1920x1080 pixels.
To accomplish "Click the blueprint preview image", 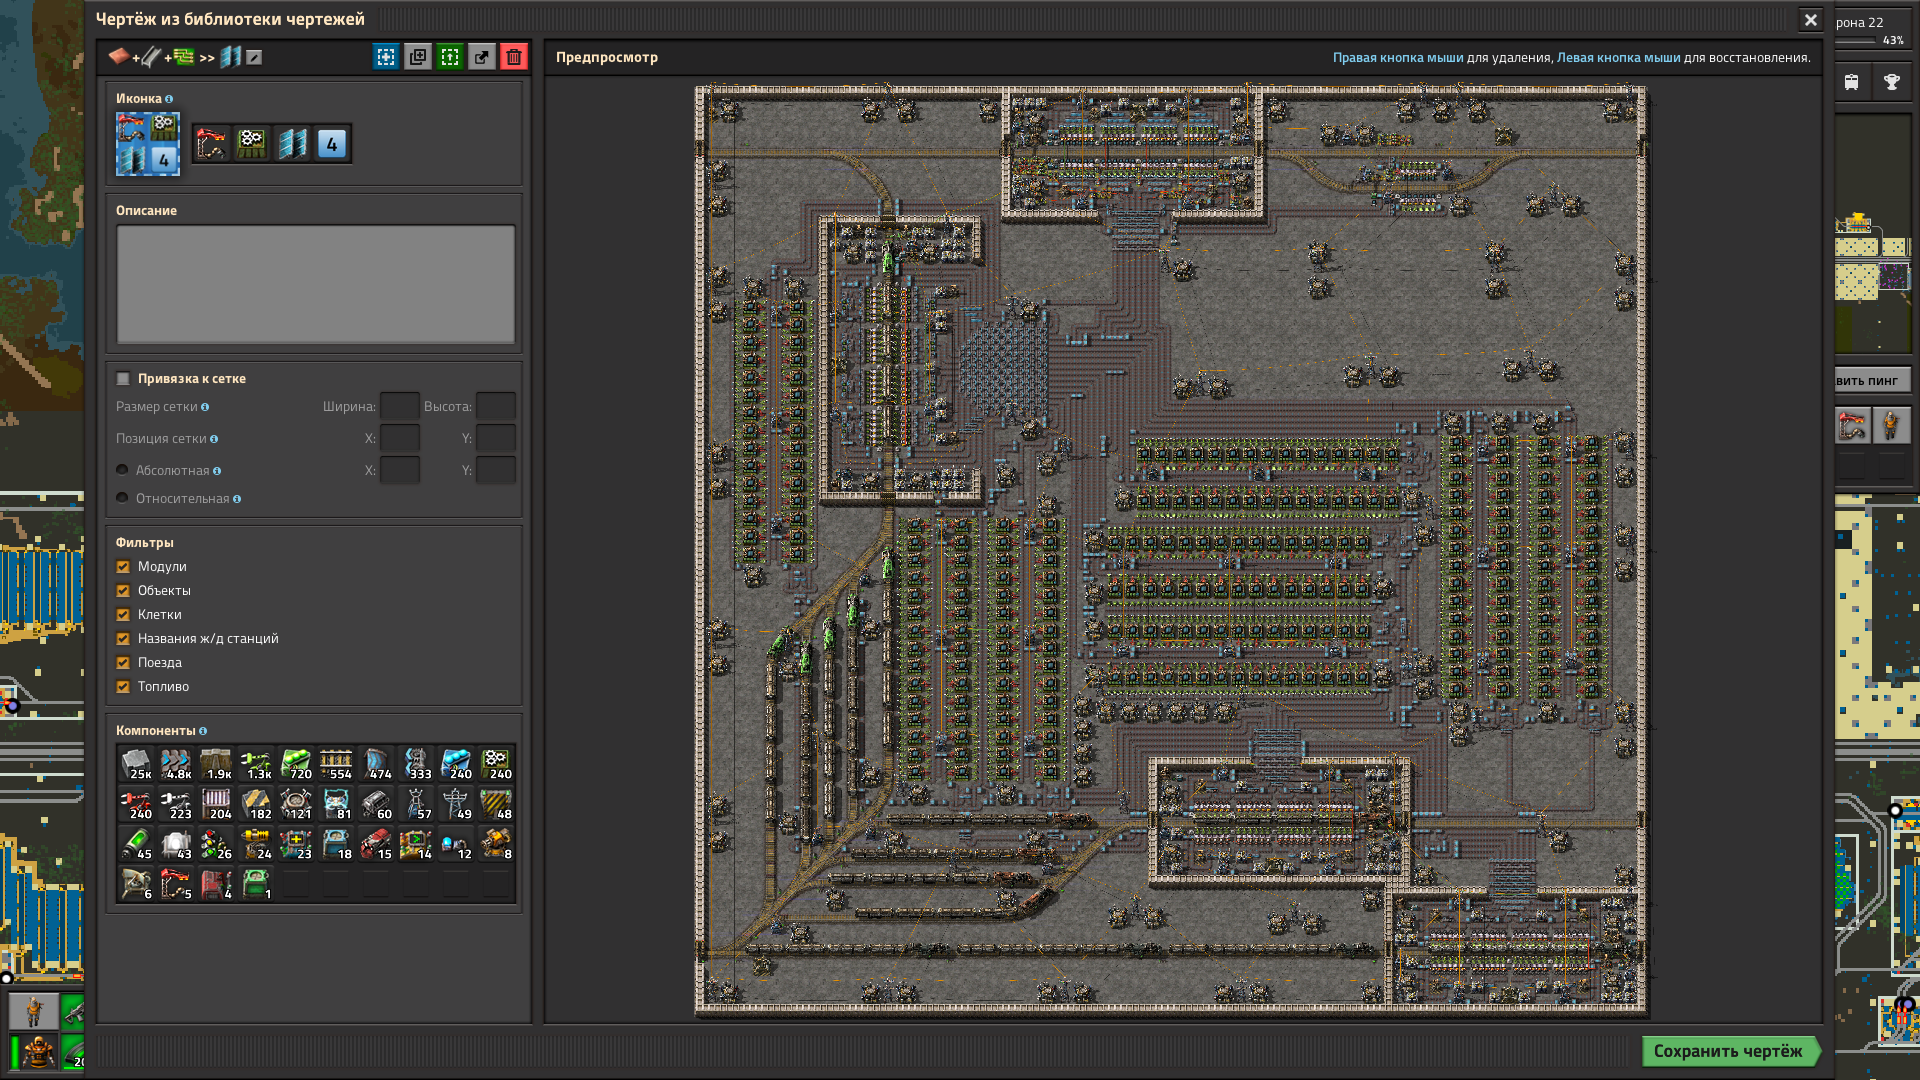I will pos(1171,550).
